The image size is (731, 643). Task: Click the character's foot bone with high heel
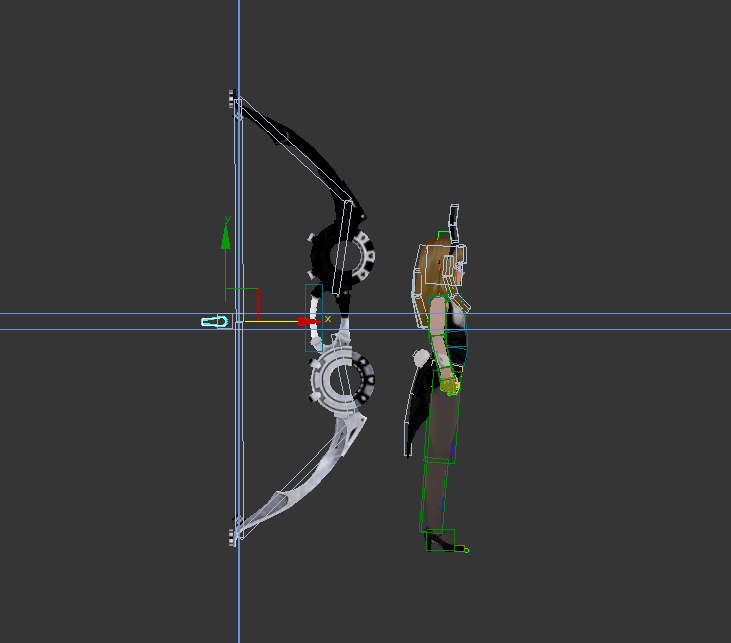coord(441,542)
